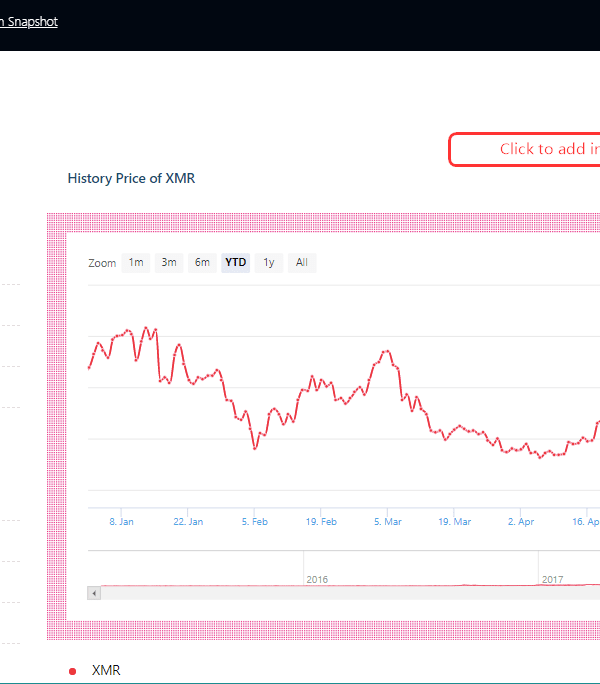The width and height of the screenshot is (600, 684).
Task: Show All price history range
Action: point(301,263)
